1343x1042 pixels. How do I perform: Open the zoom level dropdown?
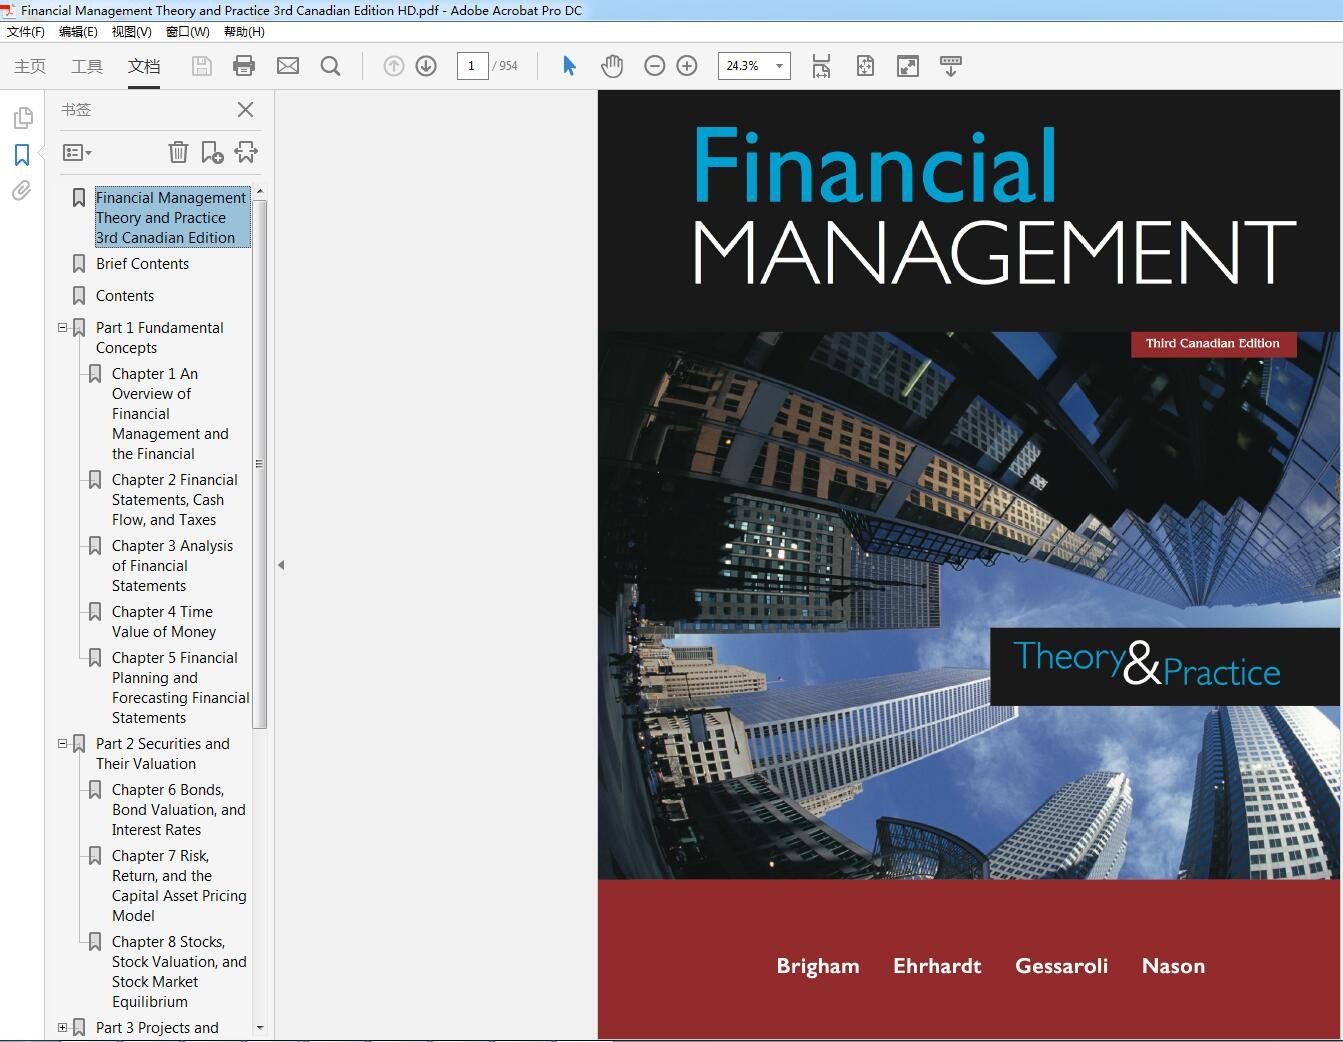coord(779,66)
